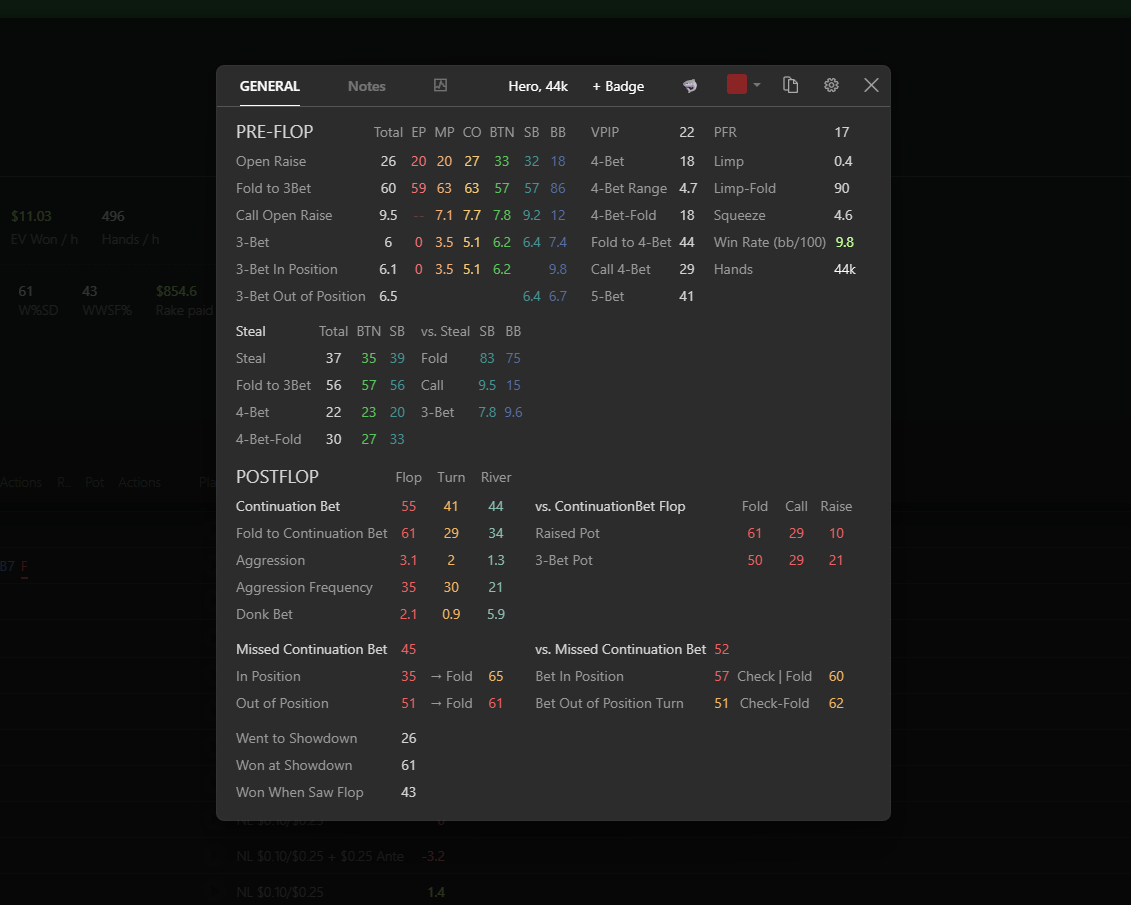Click the Aggression Flop value 3.1
This screenshot has width=1131, height=905.
pyautogui.click(x=408, y=560)
